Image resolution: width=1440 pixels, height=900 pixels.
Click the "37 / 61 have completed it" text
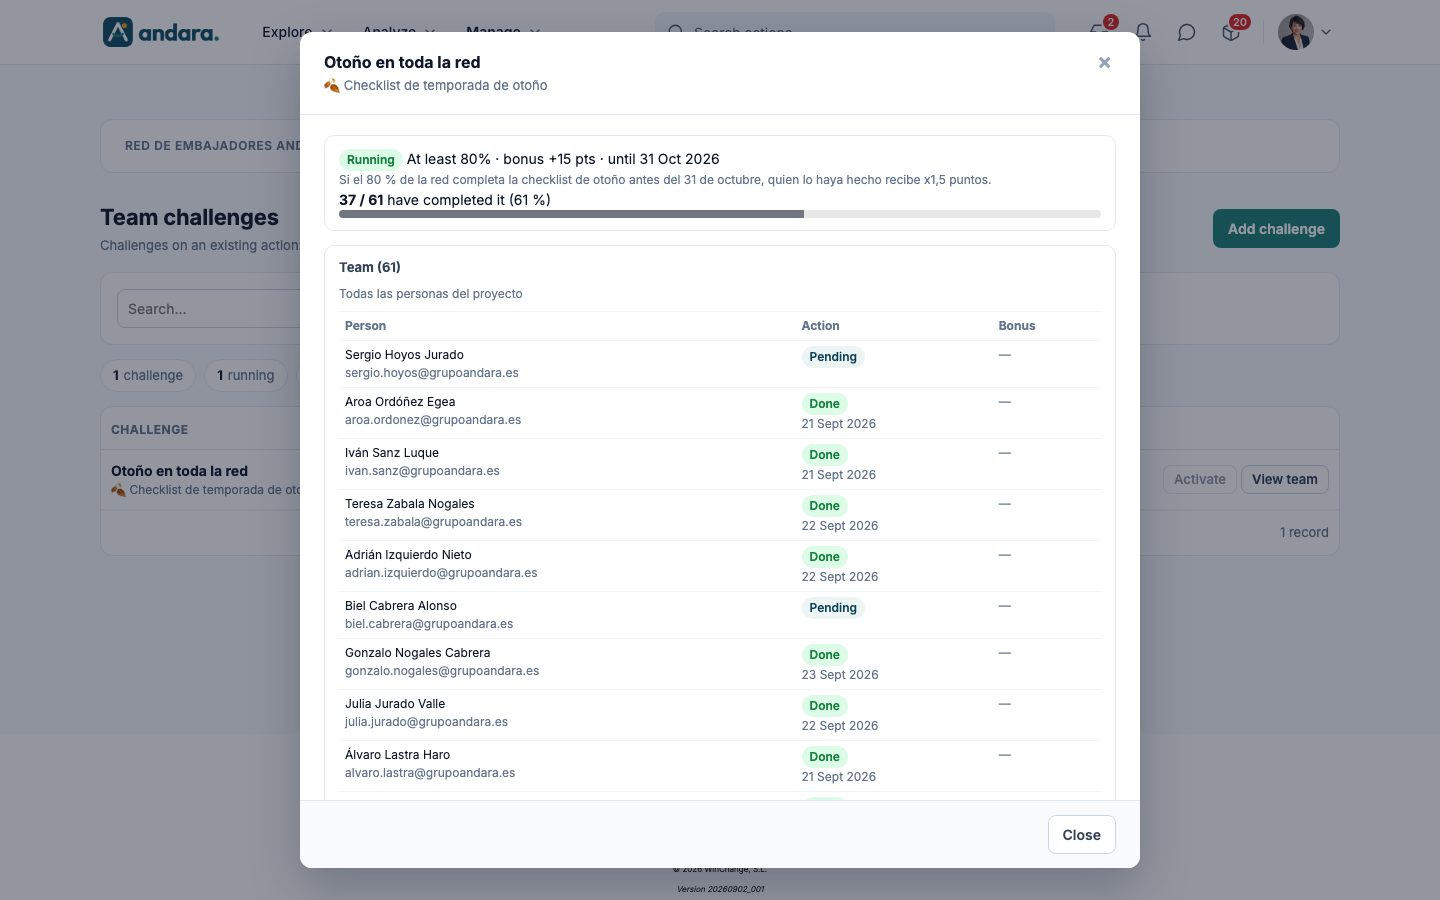click(x=445, y=200)
